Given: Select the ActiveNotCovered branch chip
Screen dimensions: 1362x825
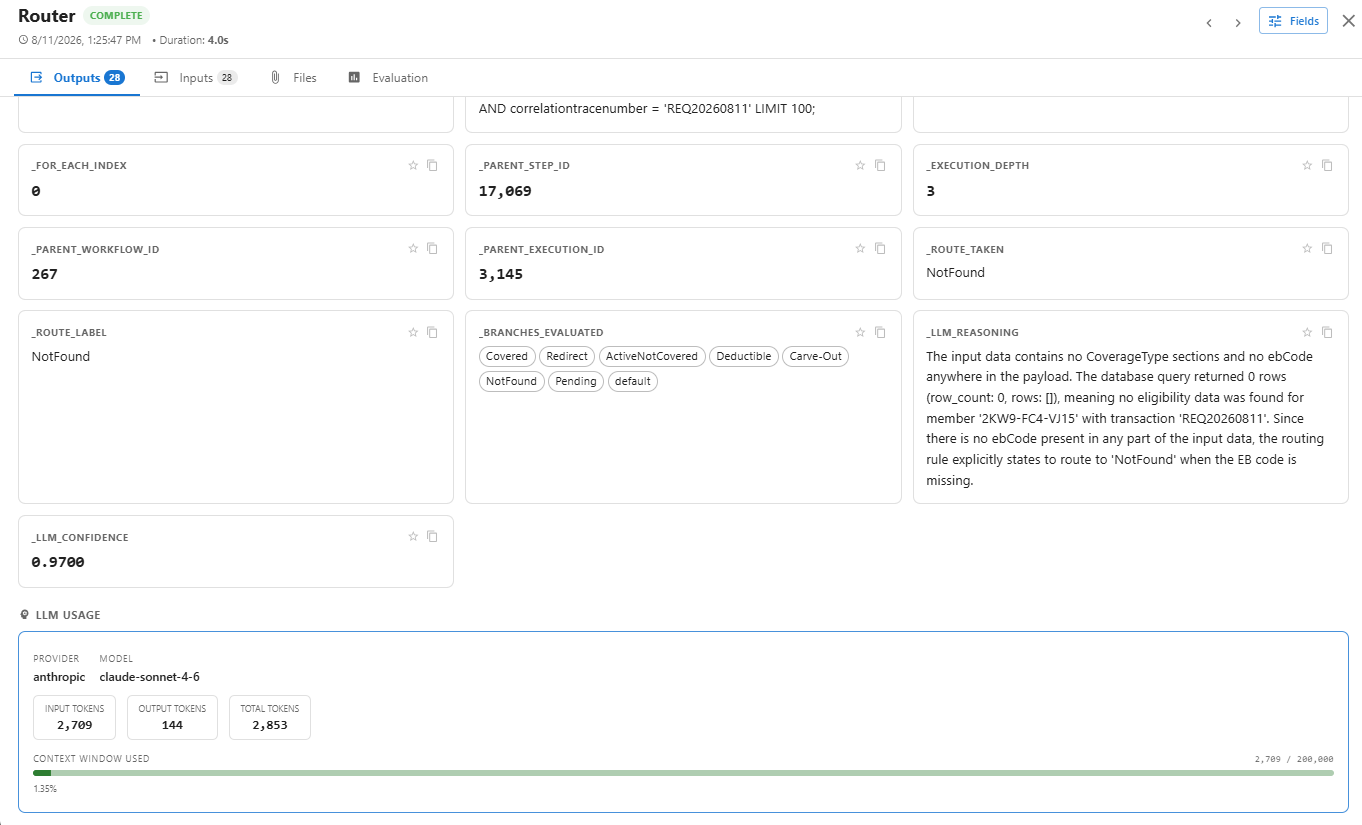Looking at the screenshot, I should point(652,356).
